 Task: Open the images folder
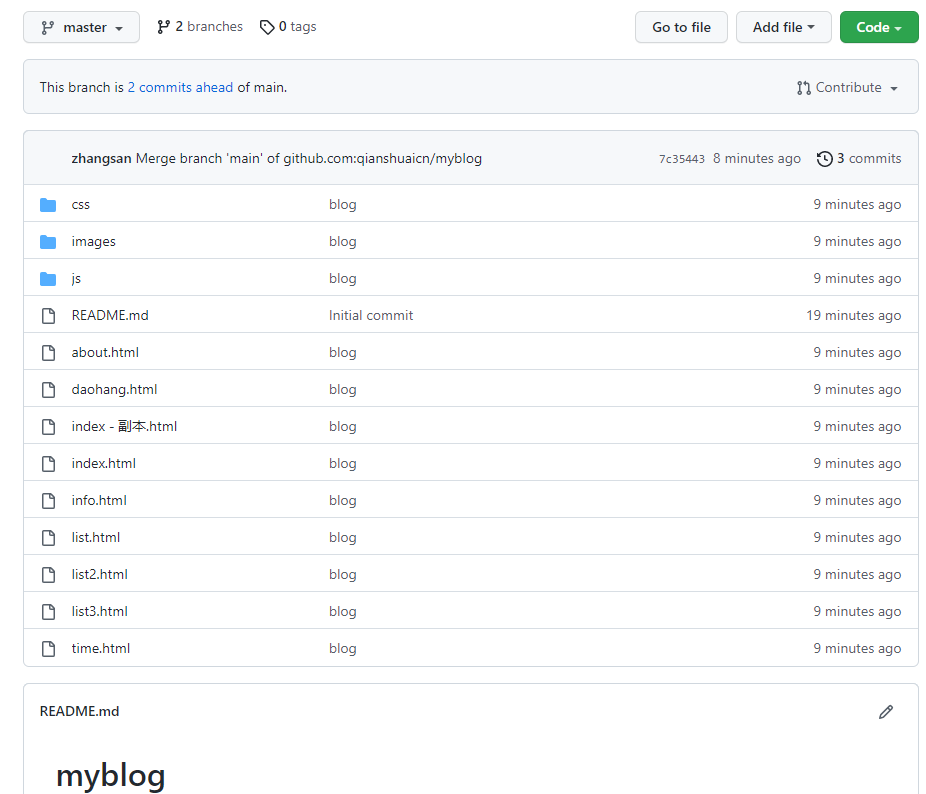pyautogui.click(x=93, y=242)
